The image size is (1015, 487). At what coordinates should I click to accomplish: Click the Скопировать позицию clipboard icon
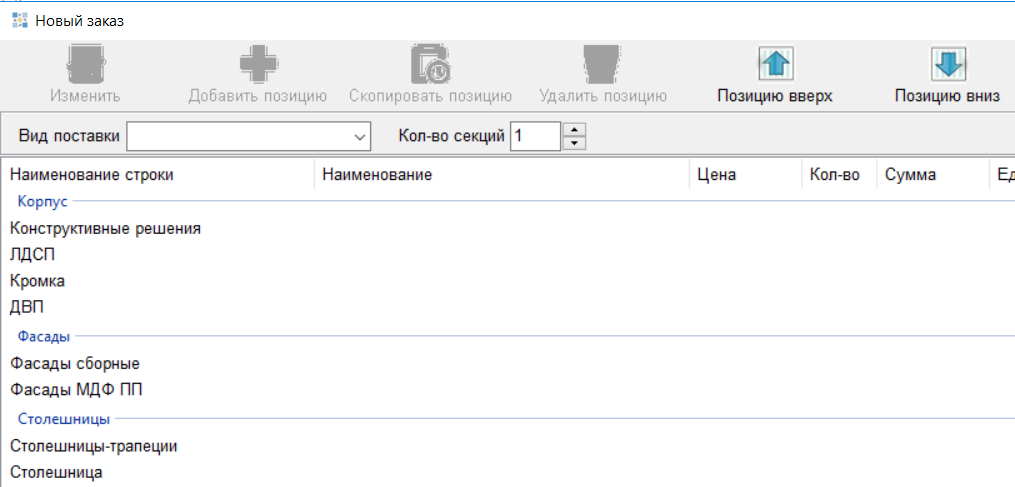click(430, 66)
